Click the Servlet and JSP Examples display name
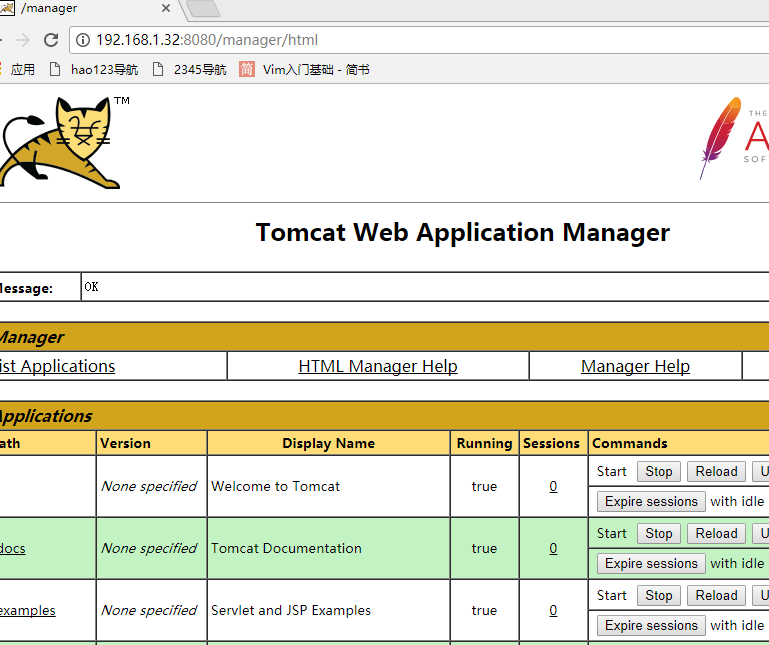769x645 pixels. click(291, 610)
